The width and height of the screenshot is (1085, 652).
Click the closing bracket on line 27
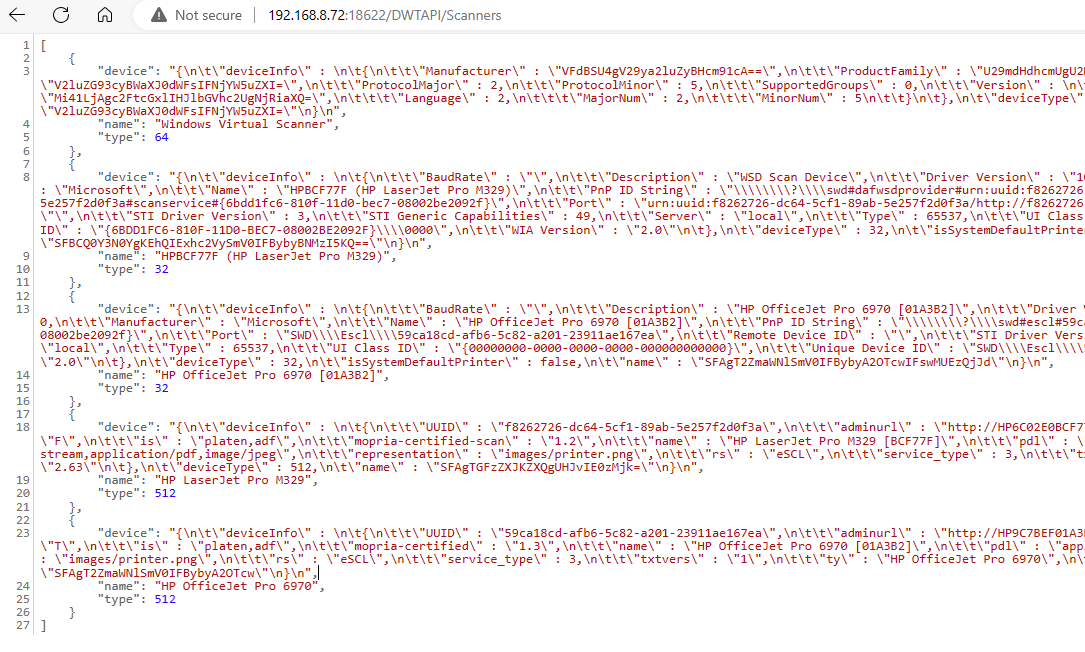pos(44,626)
